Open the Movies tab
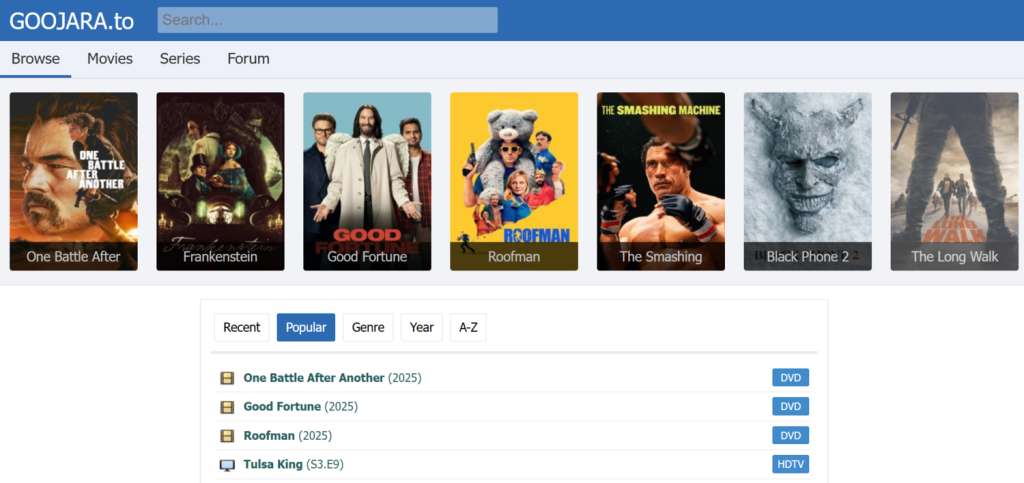 [110, 59]
